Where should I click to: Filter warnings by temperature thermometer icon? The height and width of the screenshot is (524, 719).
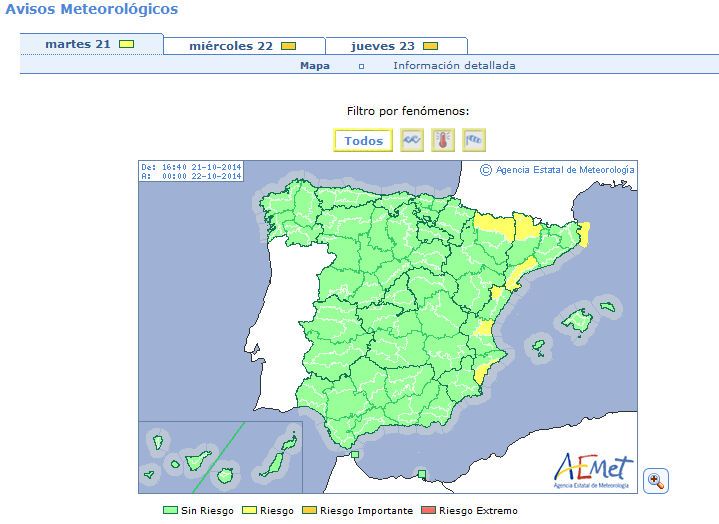click(x=442, y=140)
